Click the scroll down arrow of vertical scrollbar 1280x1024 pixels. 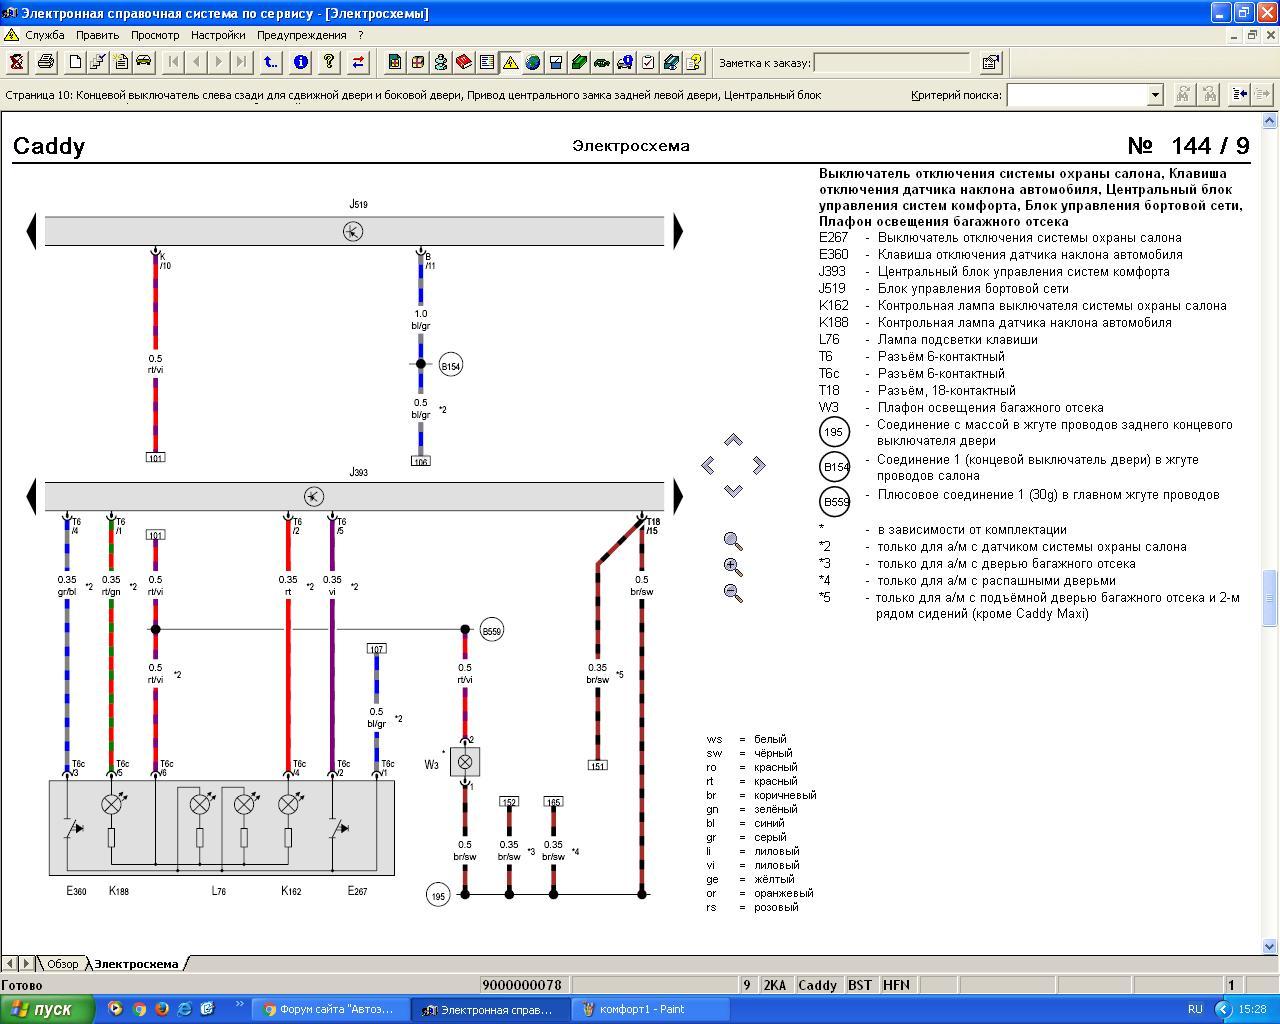tap(1270, 946)
